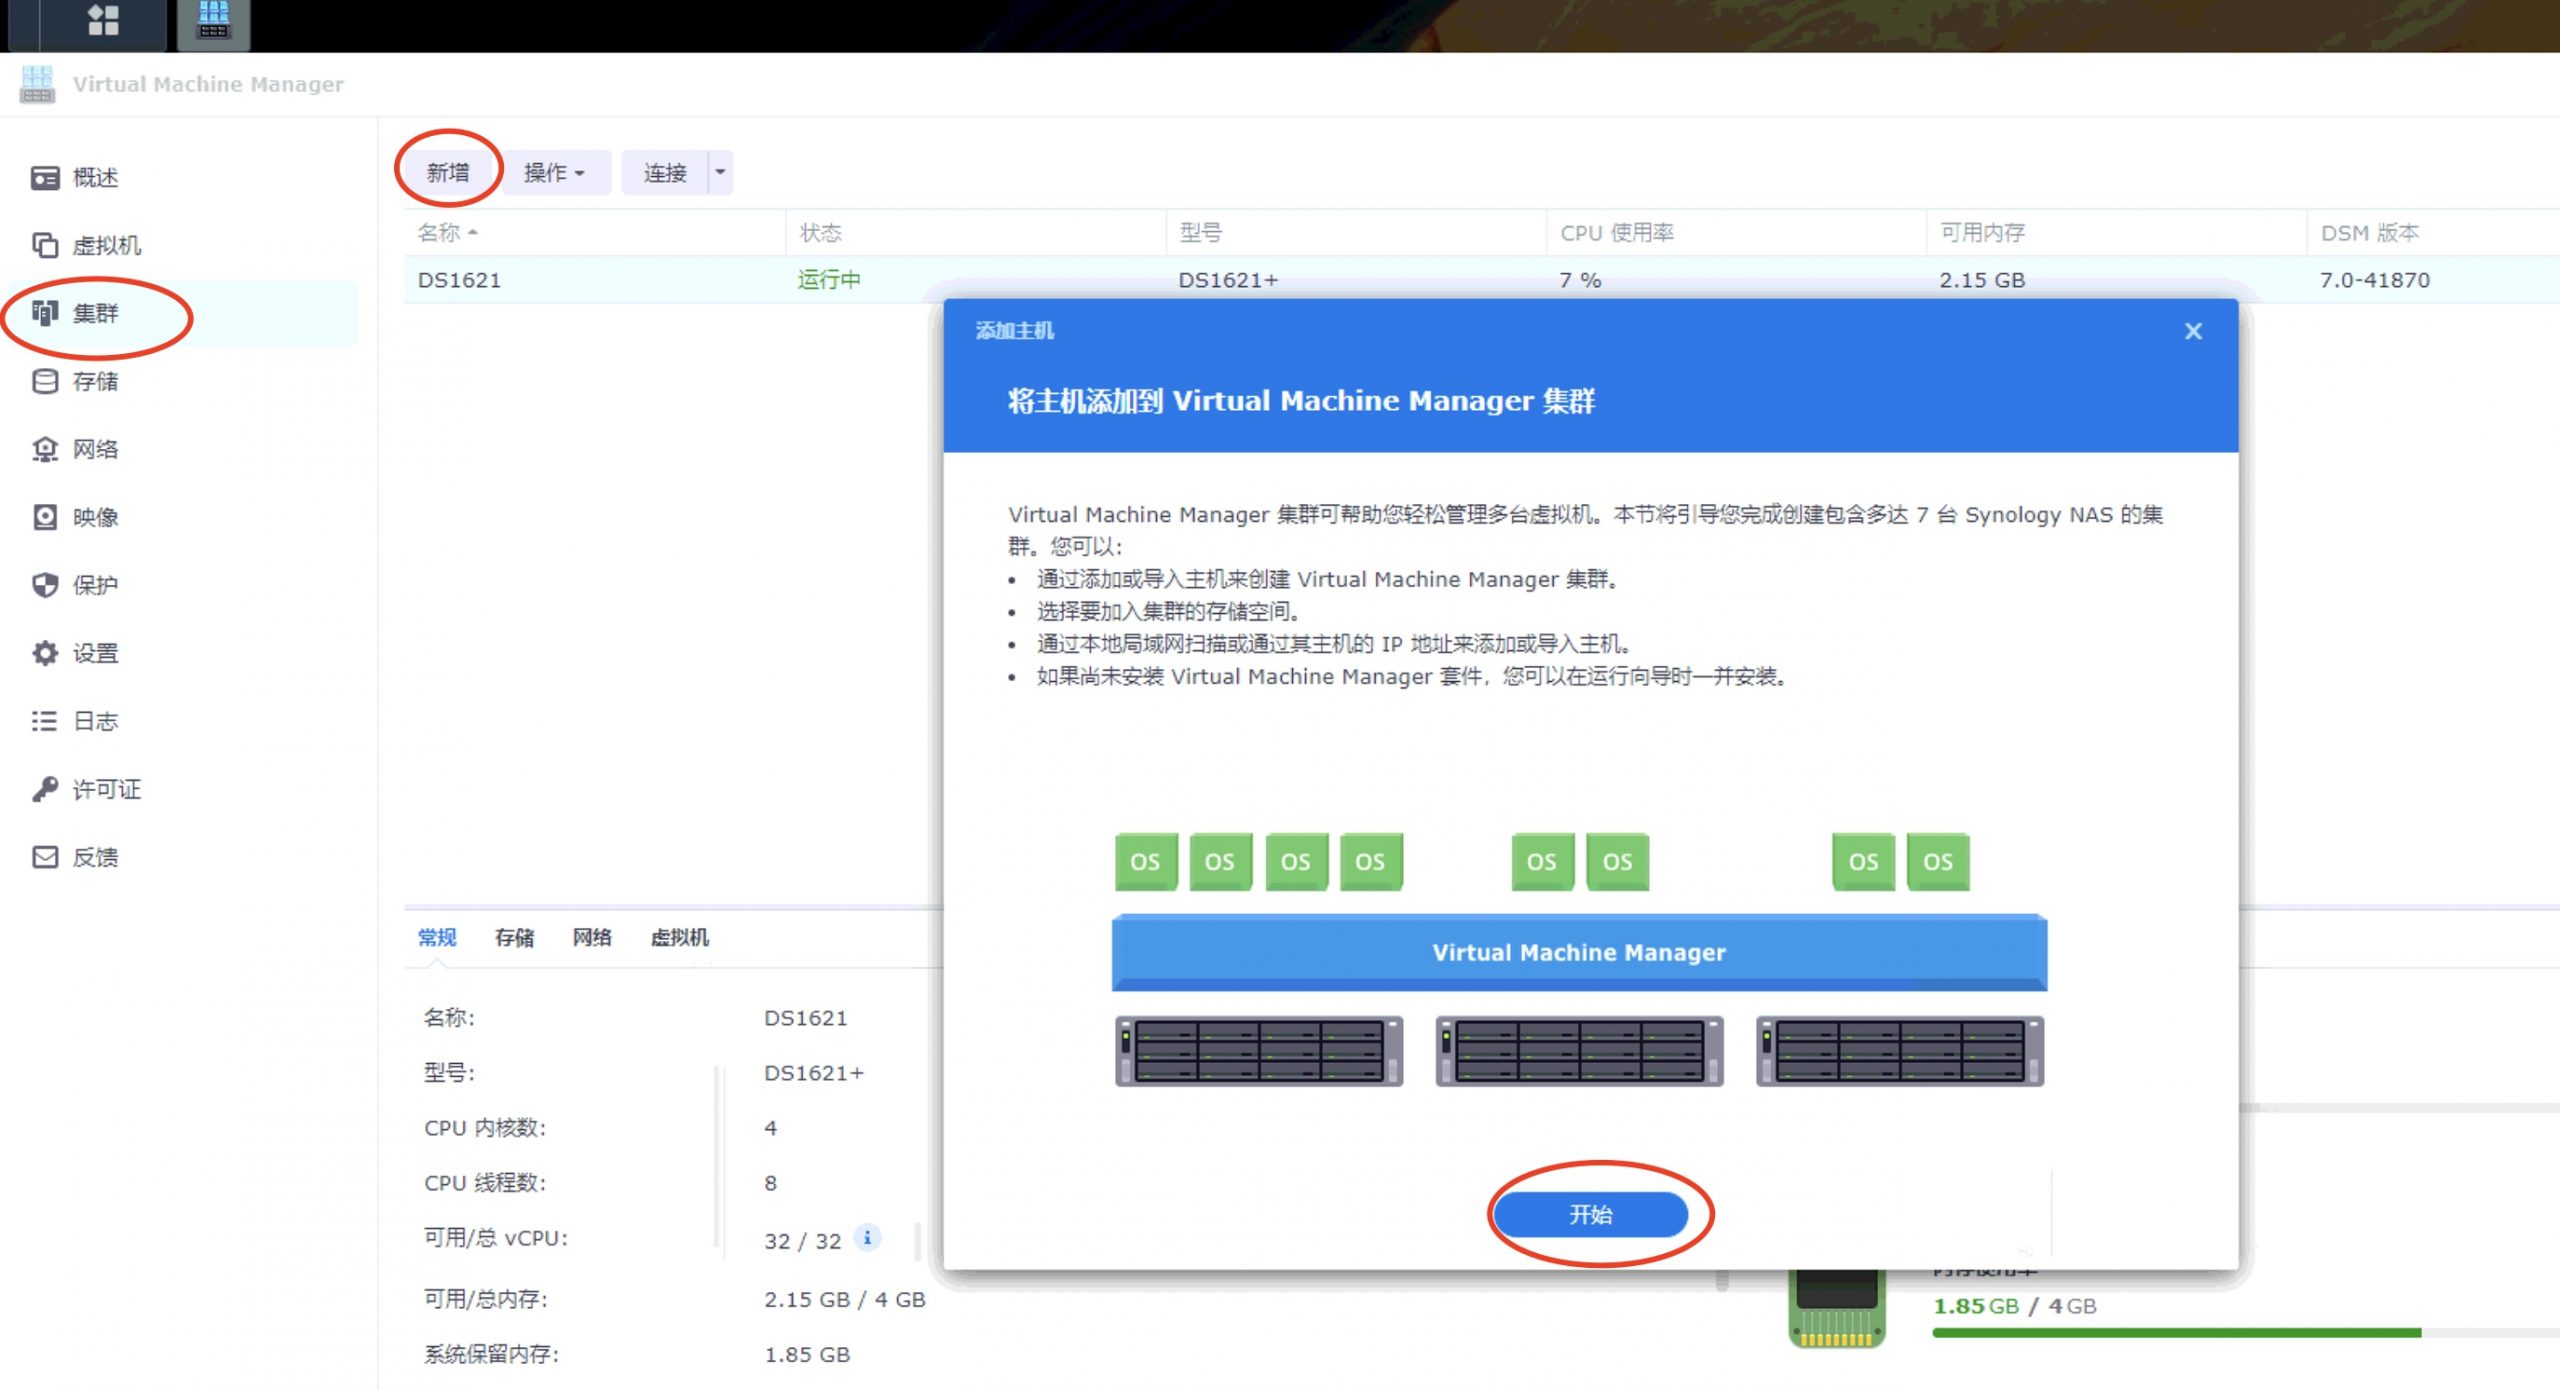This screenshot has height=1390, width=2560.
Task: Click the 连接 connect button
Action: coord(665,173)
